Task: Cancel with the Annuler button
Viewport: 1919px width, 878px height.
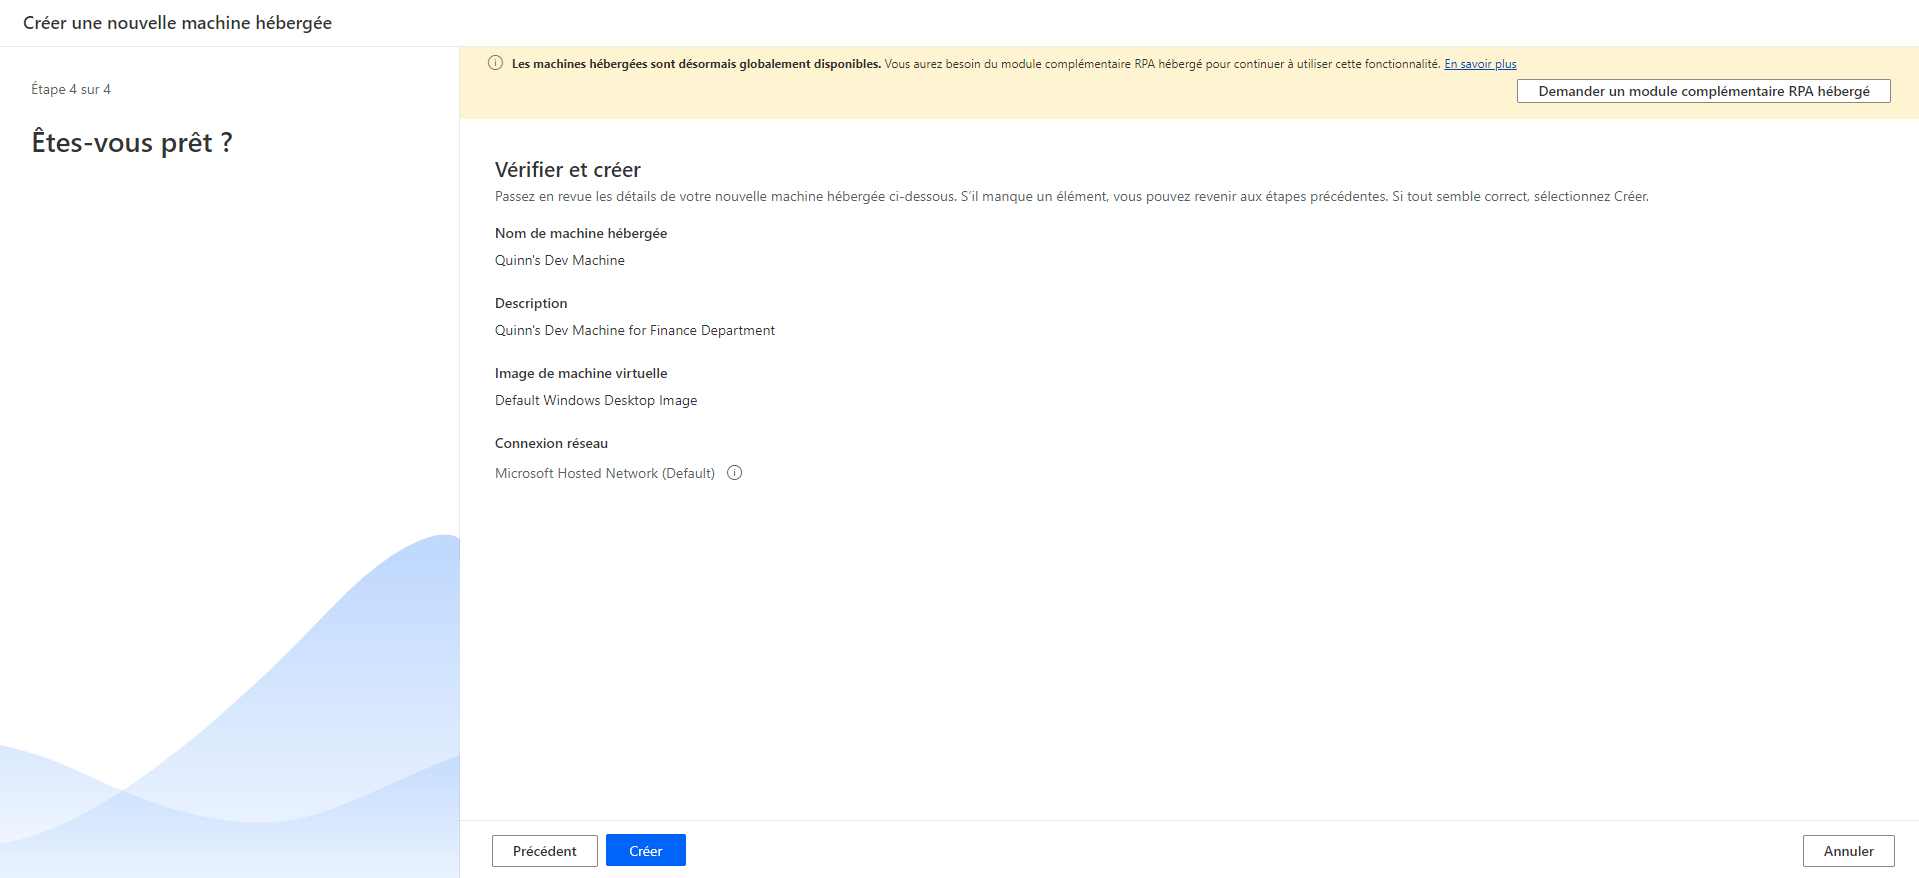Action: [x=1848, y=851]
